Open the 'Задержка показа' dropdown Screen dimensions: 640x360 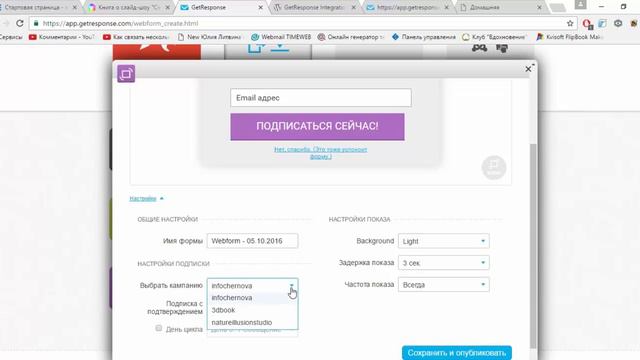[x=443, y=263]
